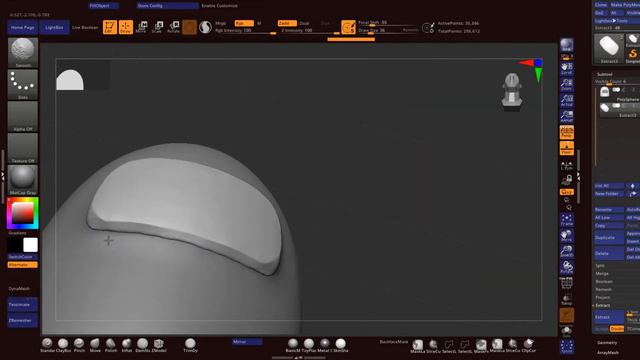Select the Inflat brush
The image size is (640, 360).
pyautogui.click(x=127, y=345)
